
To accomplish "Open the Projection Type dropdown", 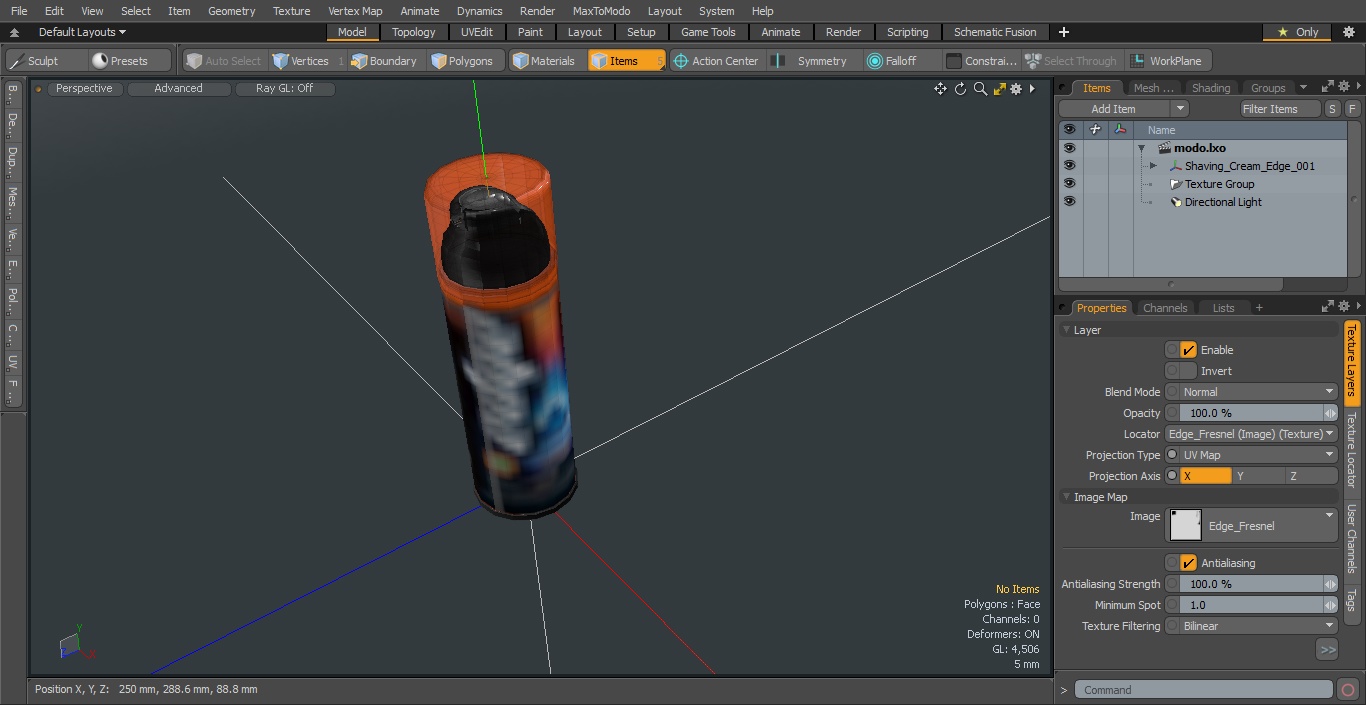I will pyautogui.click(x=1258, y=455).
